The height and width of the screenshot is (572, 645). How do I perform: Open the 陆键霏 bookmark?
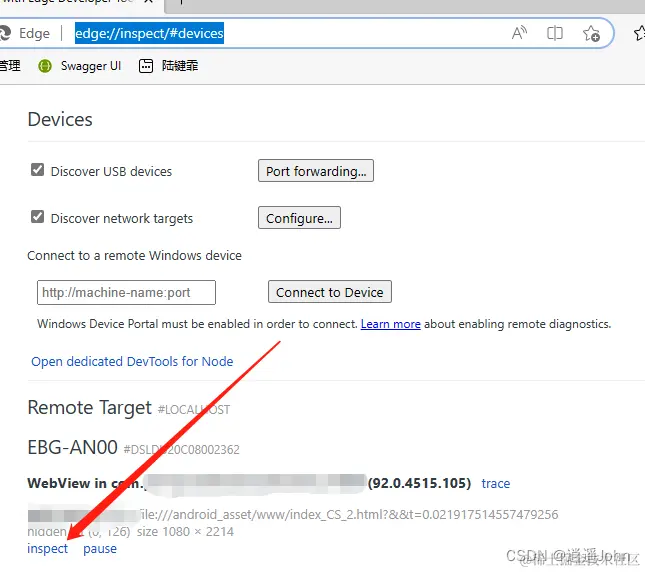click(x=168, y=66)
